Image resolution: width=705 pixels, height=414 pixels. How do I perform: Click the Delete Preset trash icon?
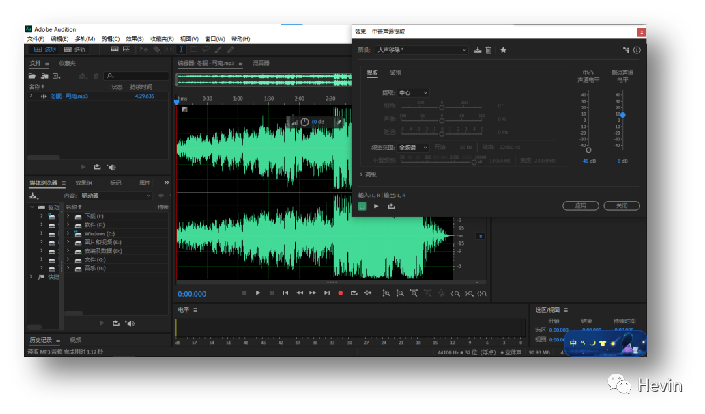pos(489,50)
